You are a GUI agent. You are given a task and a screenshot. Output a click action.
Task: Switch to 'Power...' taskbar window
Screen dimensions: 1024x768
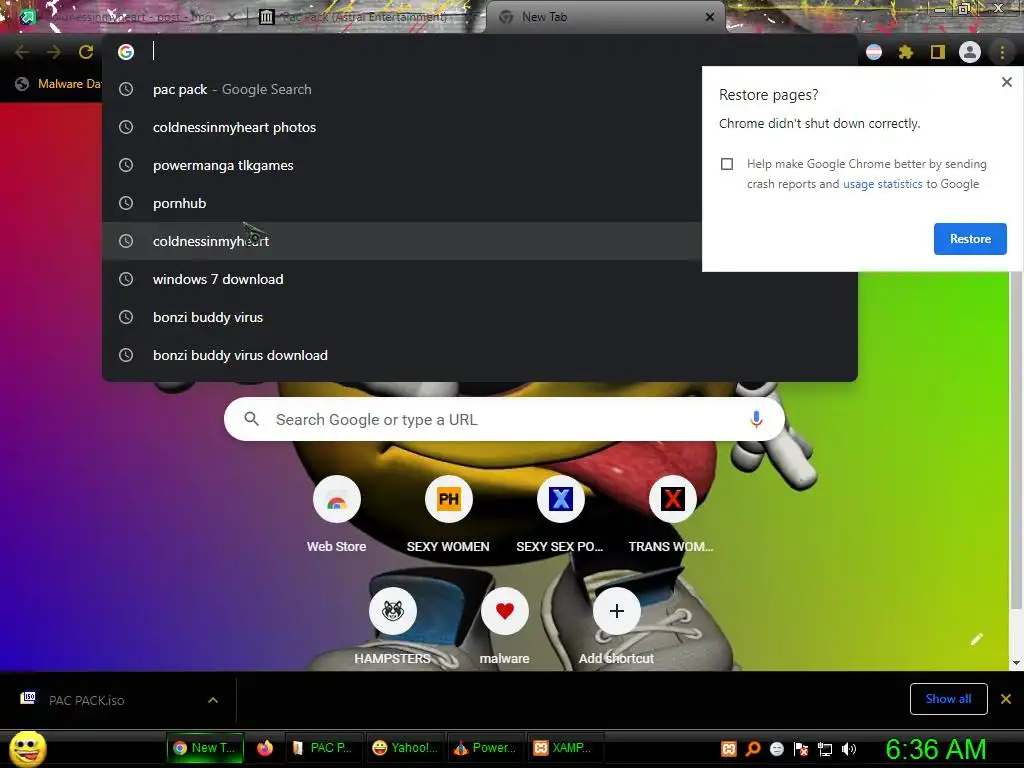coord(486,748)
